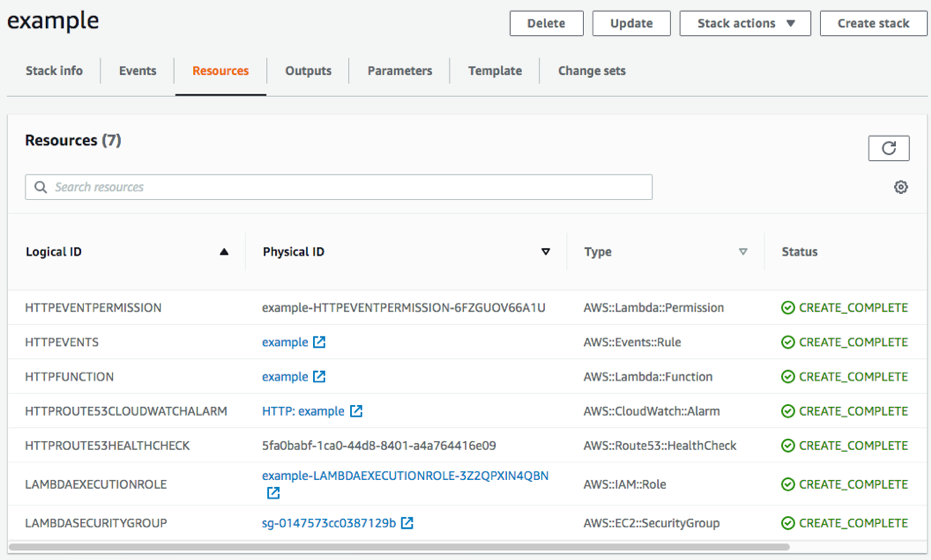Image resolution: width=931 pixels, height=560 pixels.
Task: Select health check ID 5fa0babf-1ca0-44d8-8401-a4a764416e09
Action: 379,445
